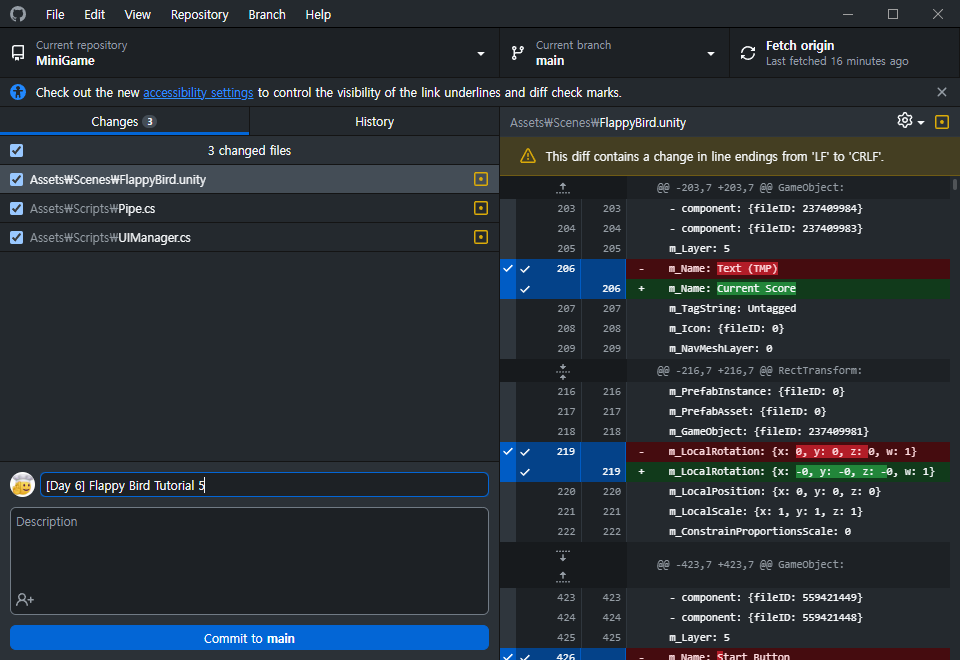This screenshot has width=960, height=660.
Task: Toggle removed line 206 Text (TMP) selection
Action: (525, 269)
